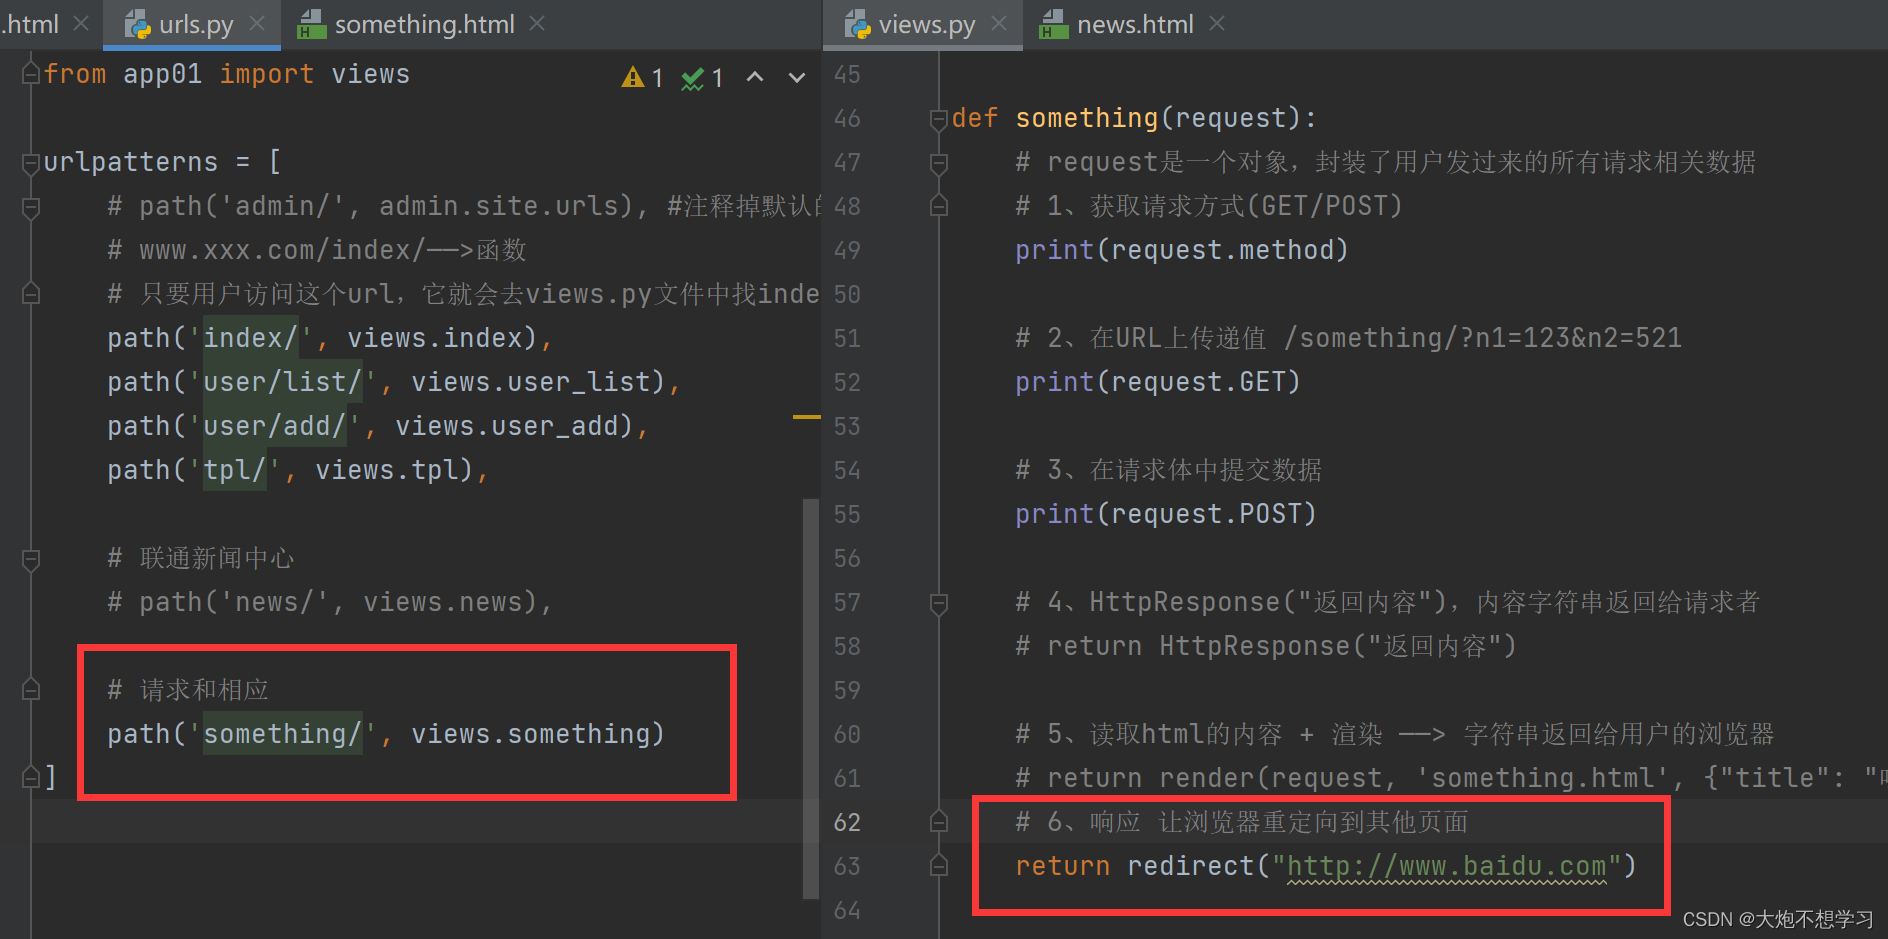Click the yellow warning indicator icon
The image size is (1888, 939).
pyautogui.click(x=633, y=77)
